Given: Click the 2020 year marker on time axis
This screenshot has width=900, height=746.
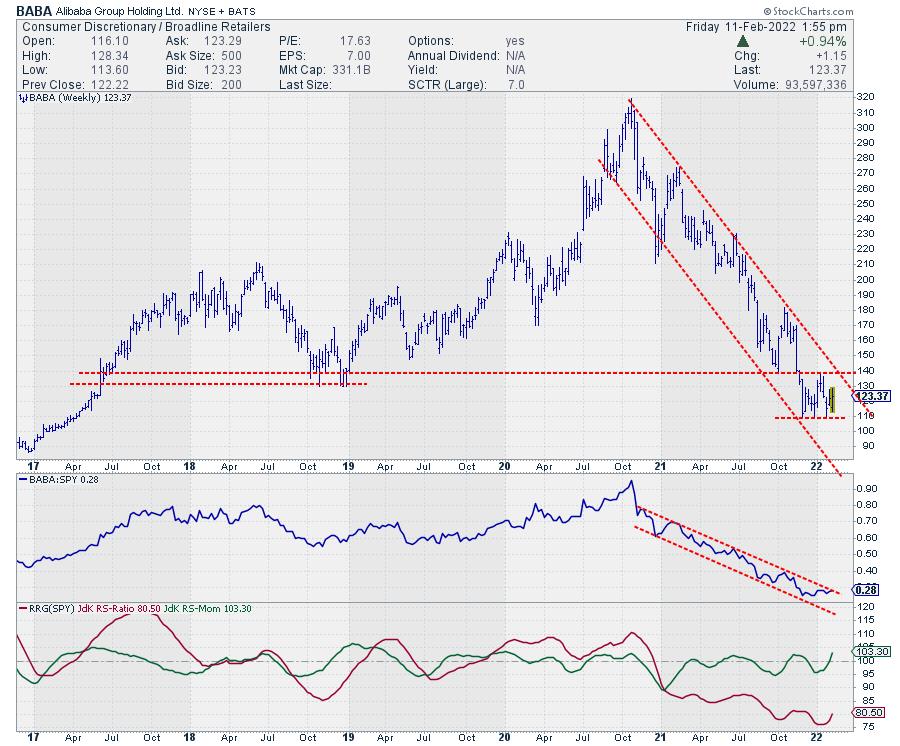Looking at the screenshot, I should (504, 465).
